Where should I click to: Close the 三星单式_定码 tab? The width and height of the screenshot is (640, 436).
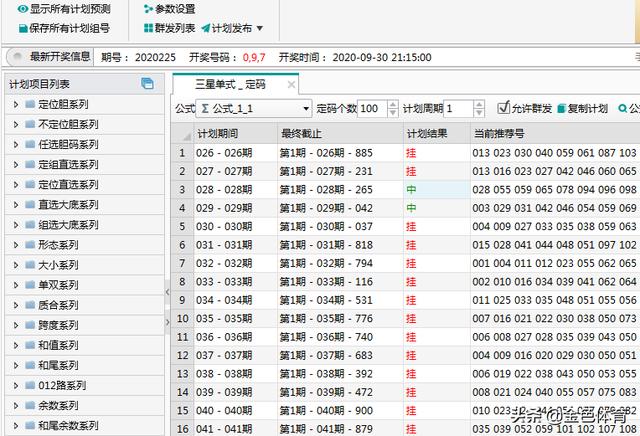click(x=290, y=85)
